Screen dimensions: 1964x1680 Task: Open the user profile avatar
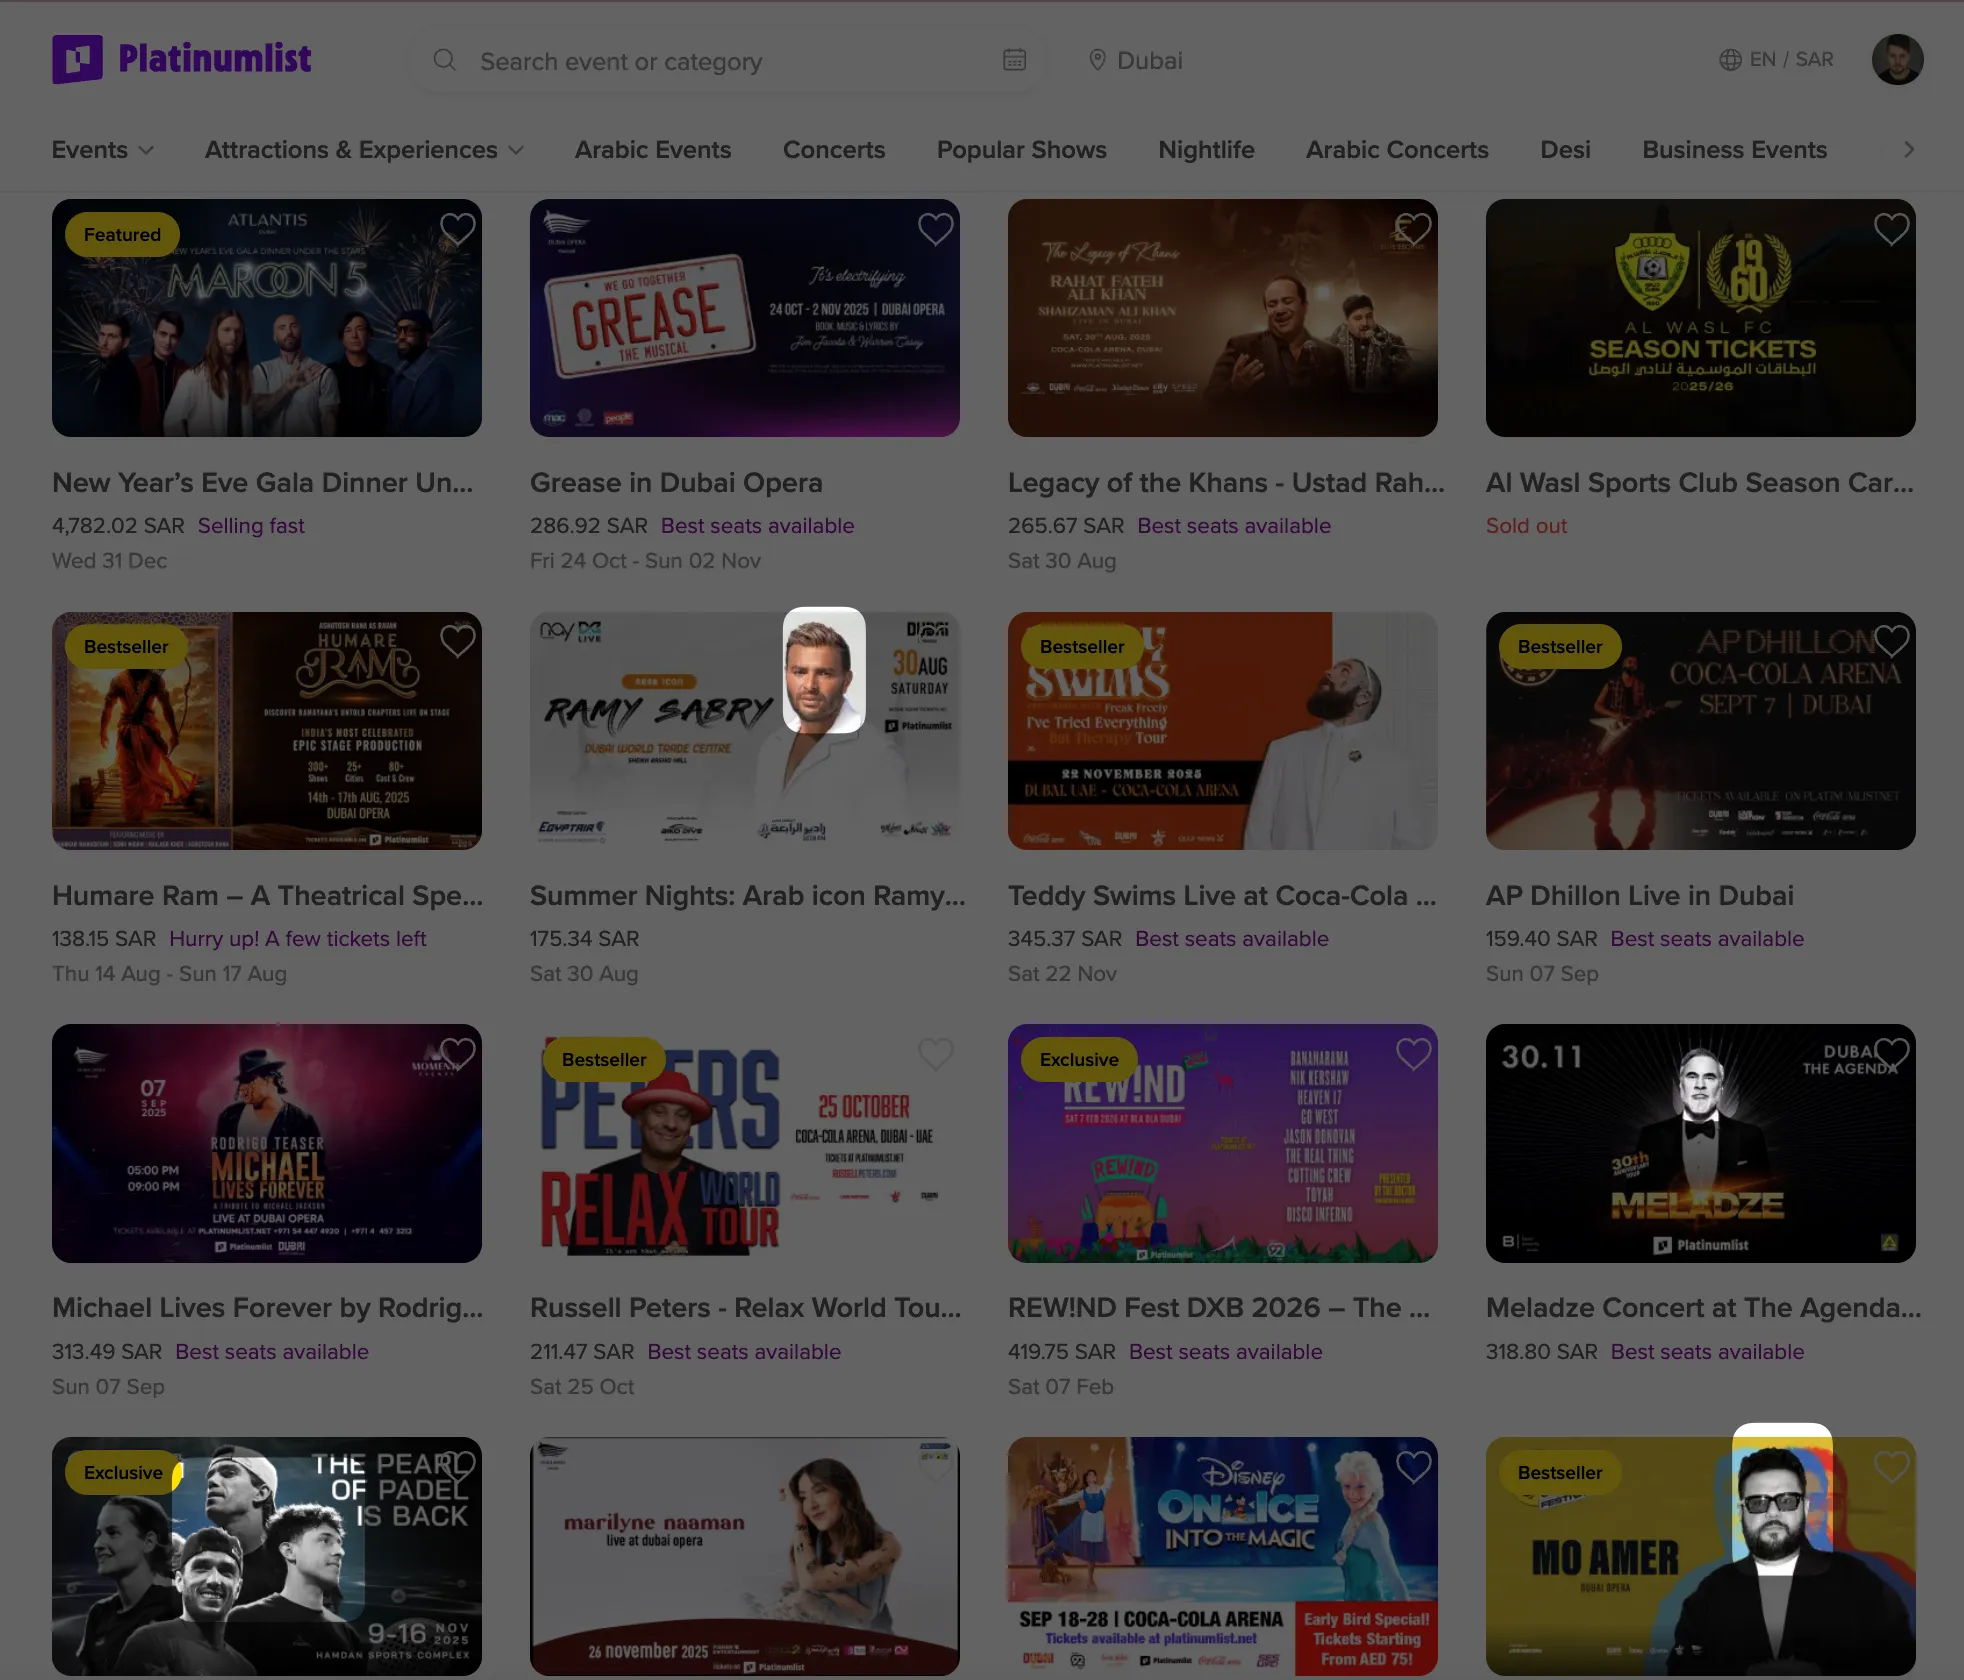click(1897, 60)
